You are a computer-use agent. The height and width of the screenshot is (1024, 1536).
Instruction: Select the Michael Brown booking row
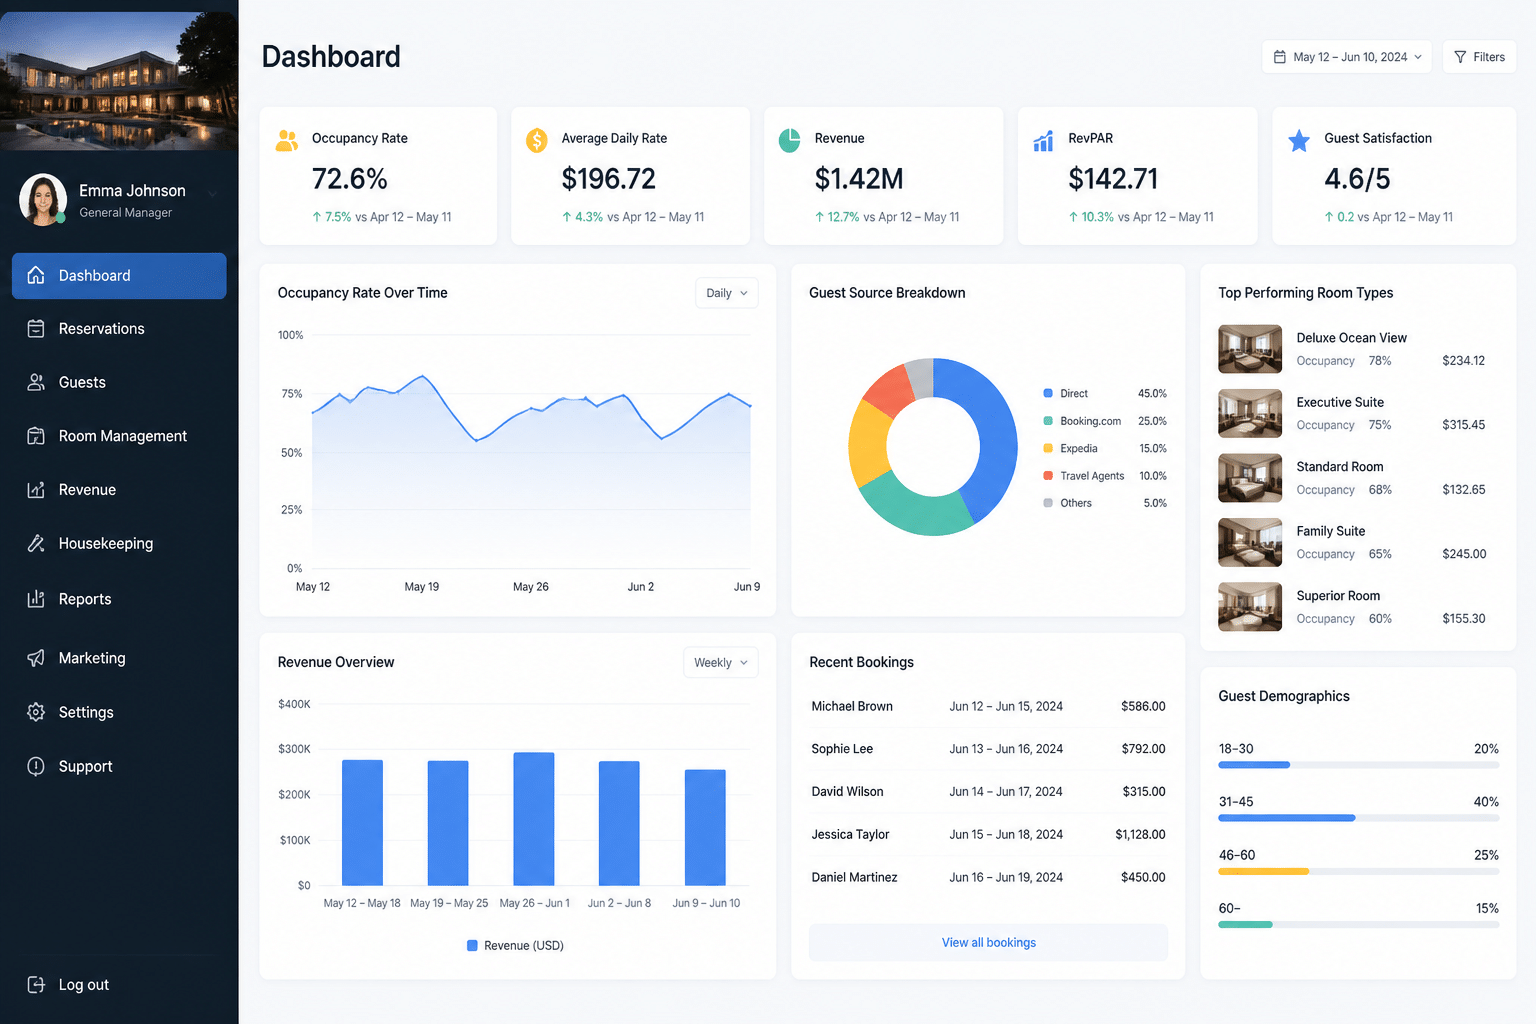[x=988, y=706]
